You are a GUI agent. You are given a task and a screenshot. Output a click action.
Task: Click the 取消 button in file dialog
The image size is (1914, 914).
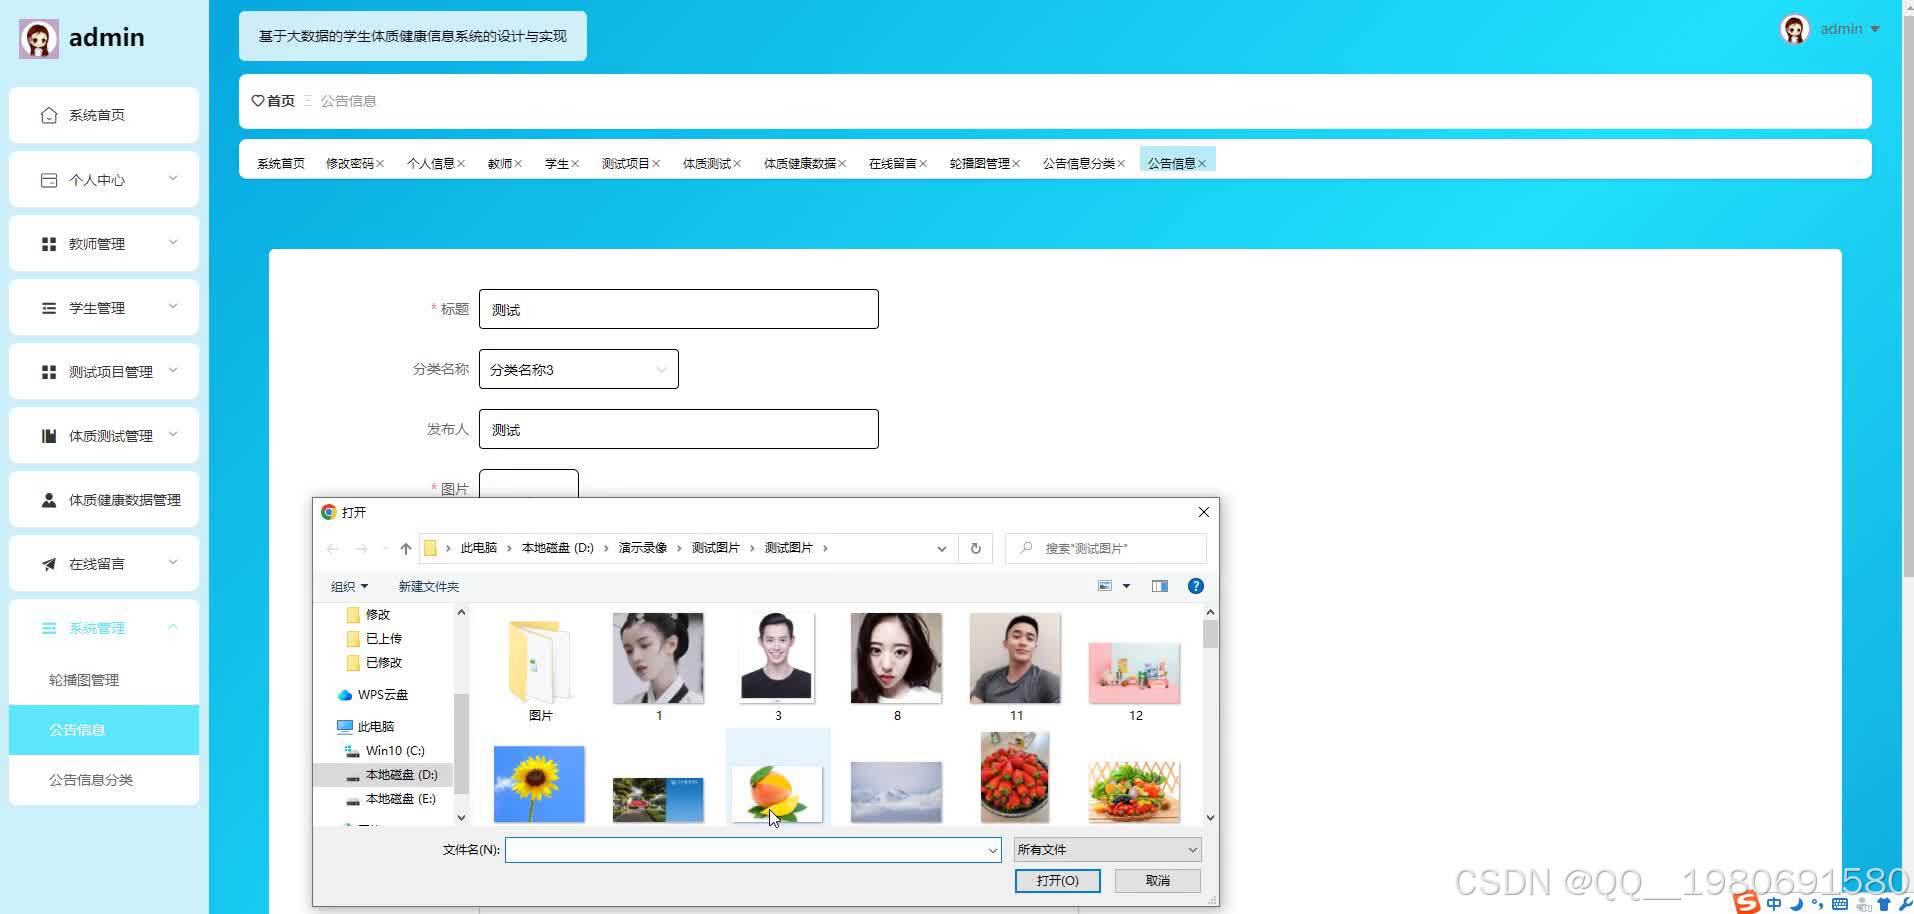point(1157,880)
